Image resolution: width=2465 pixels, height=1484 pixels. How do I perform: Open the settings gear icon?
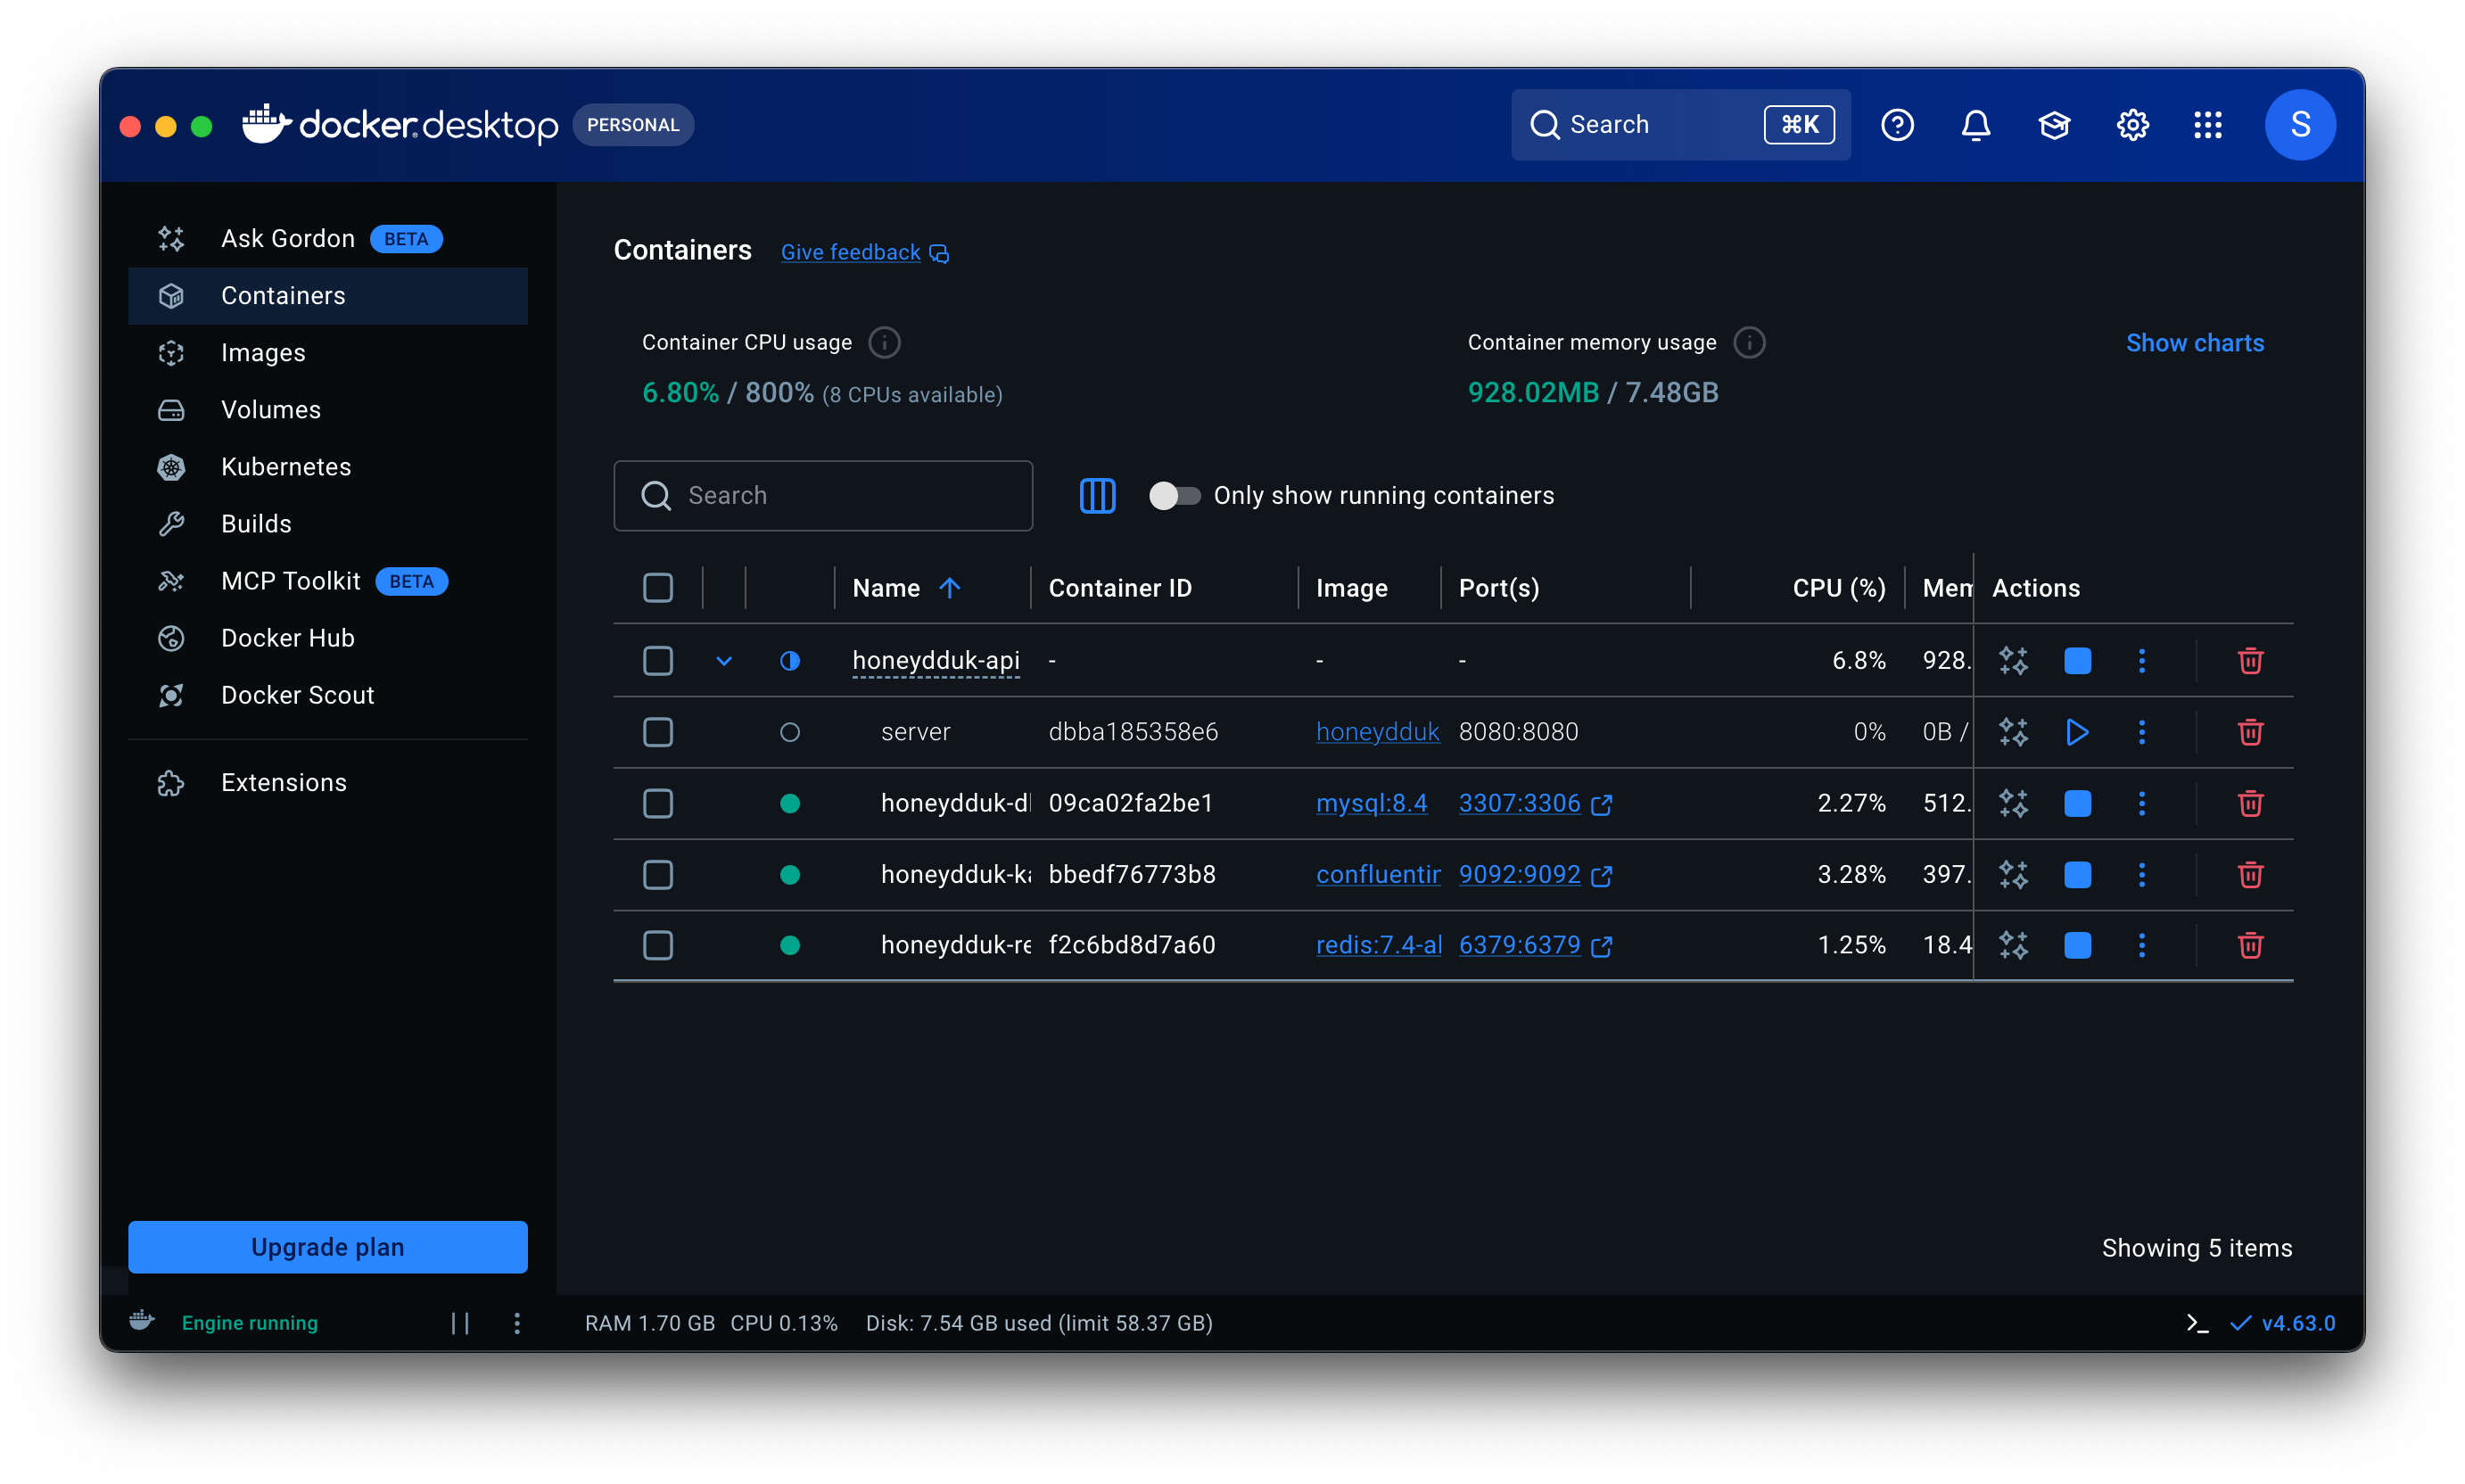(2132, 125)
